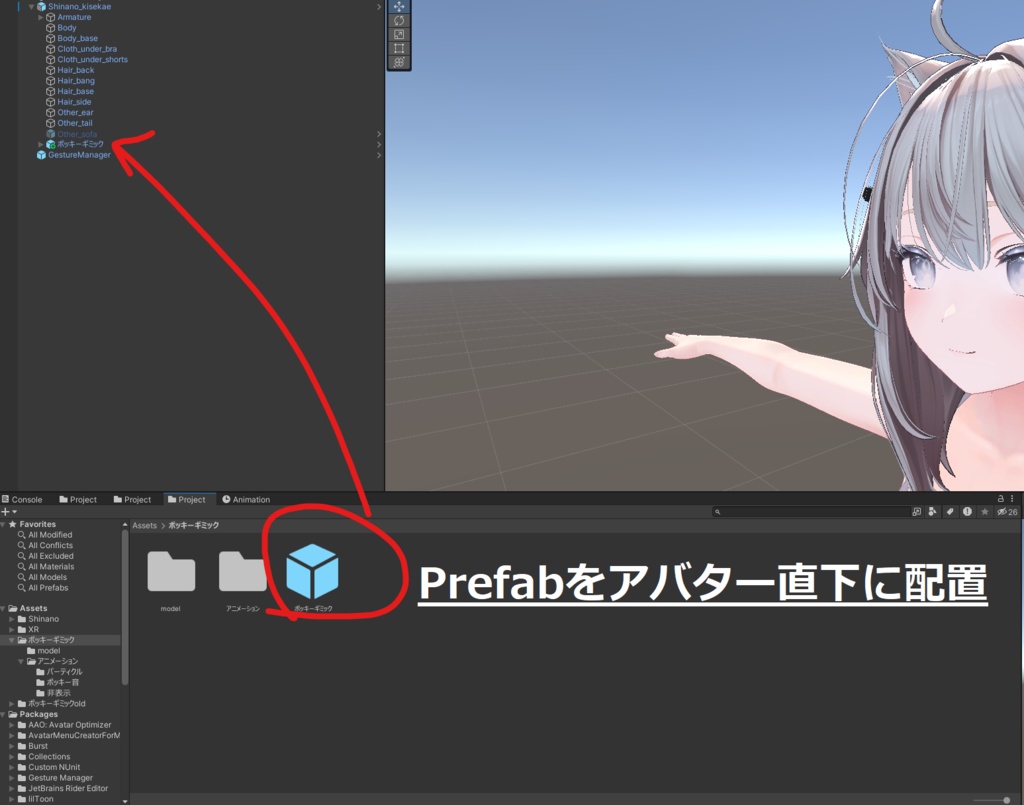Select the 非表示 folder in the tree
1024x805 pixels.
pyautogui.click(x=58, y=693)
